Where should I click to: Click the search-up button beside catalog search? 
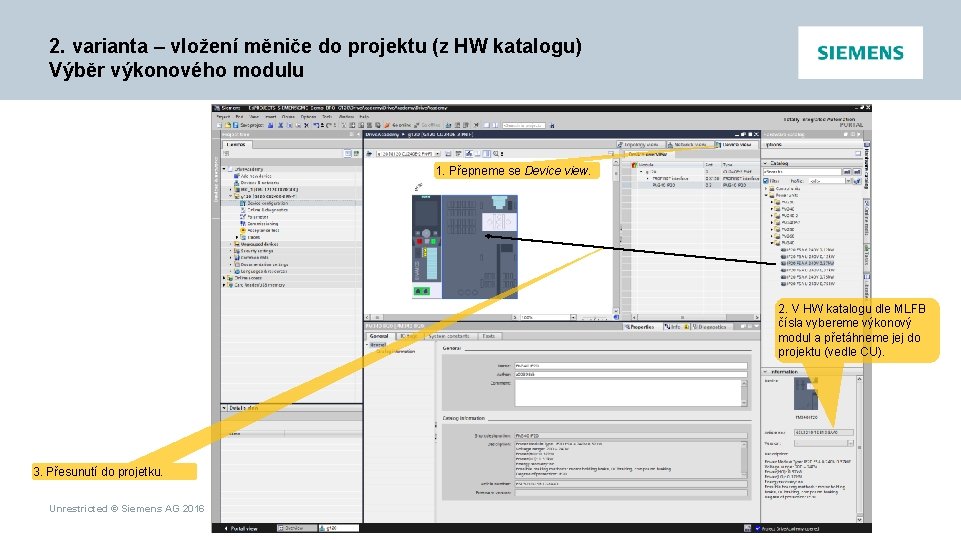coord(857,172)
